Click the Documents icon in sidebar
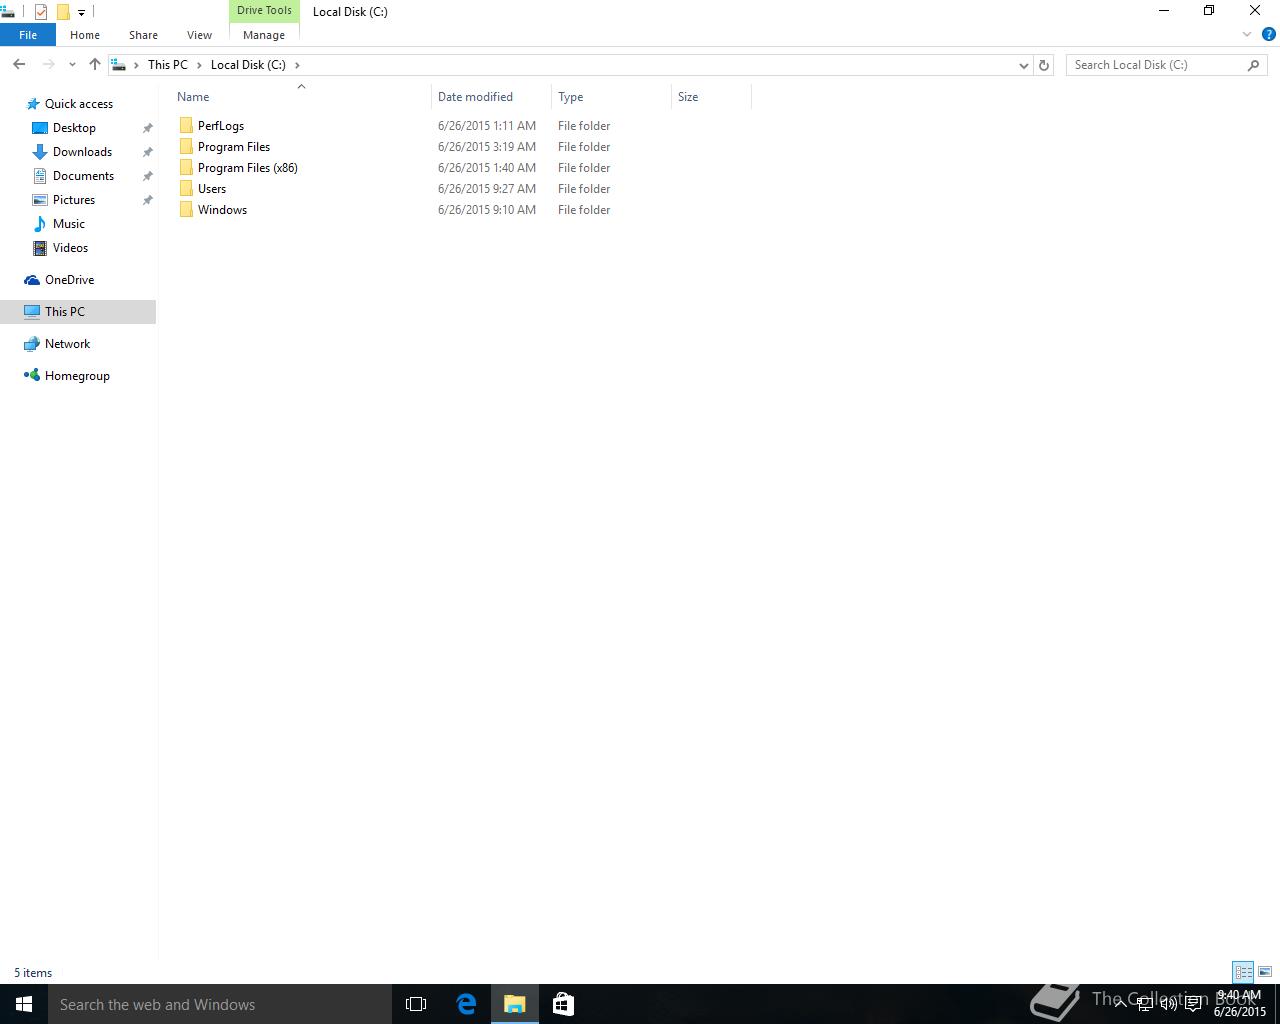This screenshot has height=1024, width=1280. click(40, 176)
